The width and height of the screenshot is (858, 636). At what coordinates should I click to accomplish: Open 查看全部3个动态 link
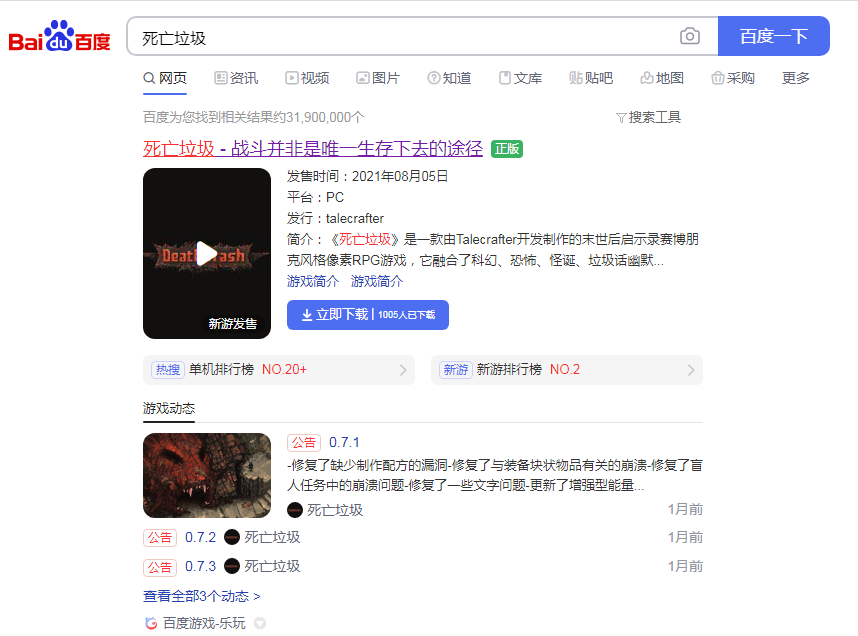[201, 596]
